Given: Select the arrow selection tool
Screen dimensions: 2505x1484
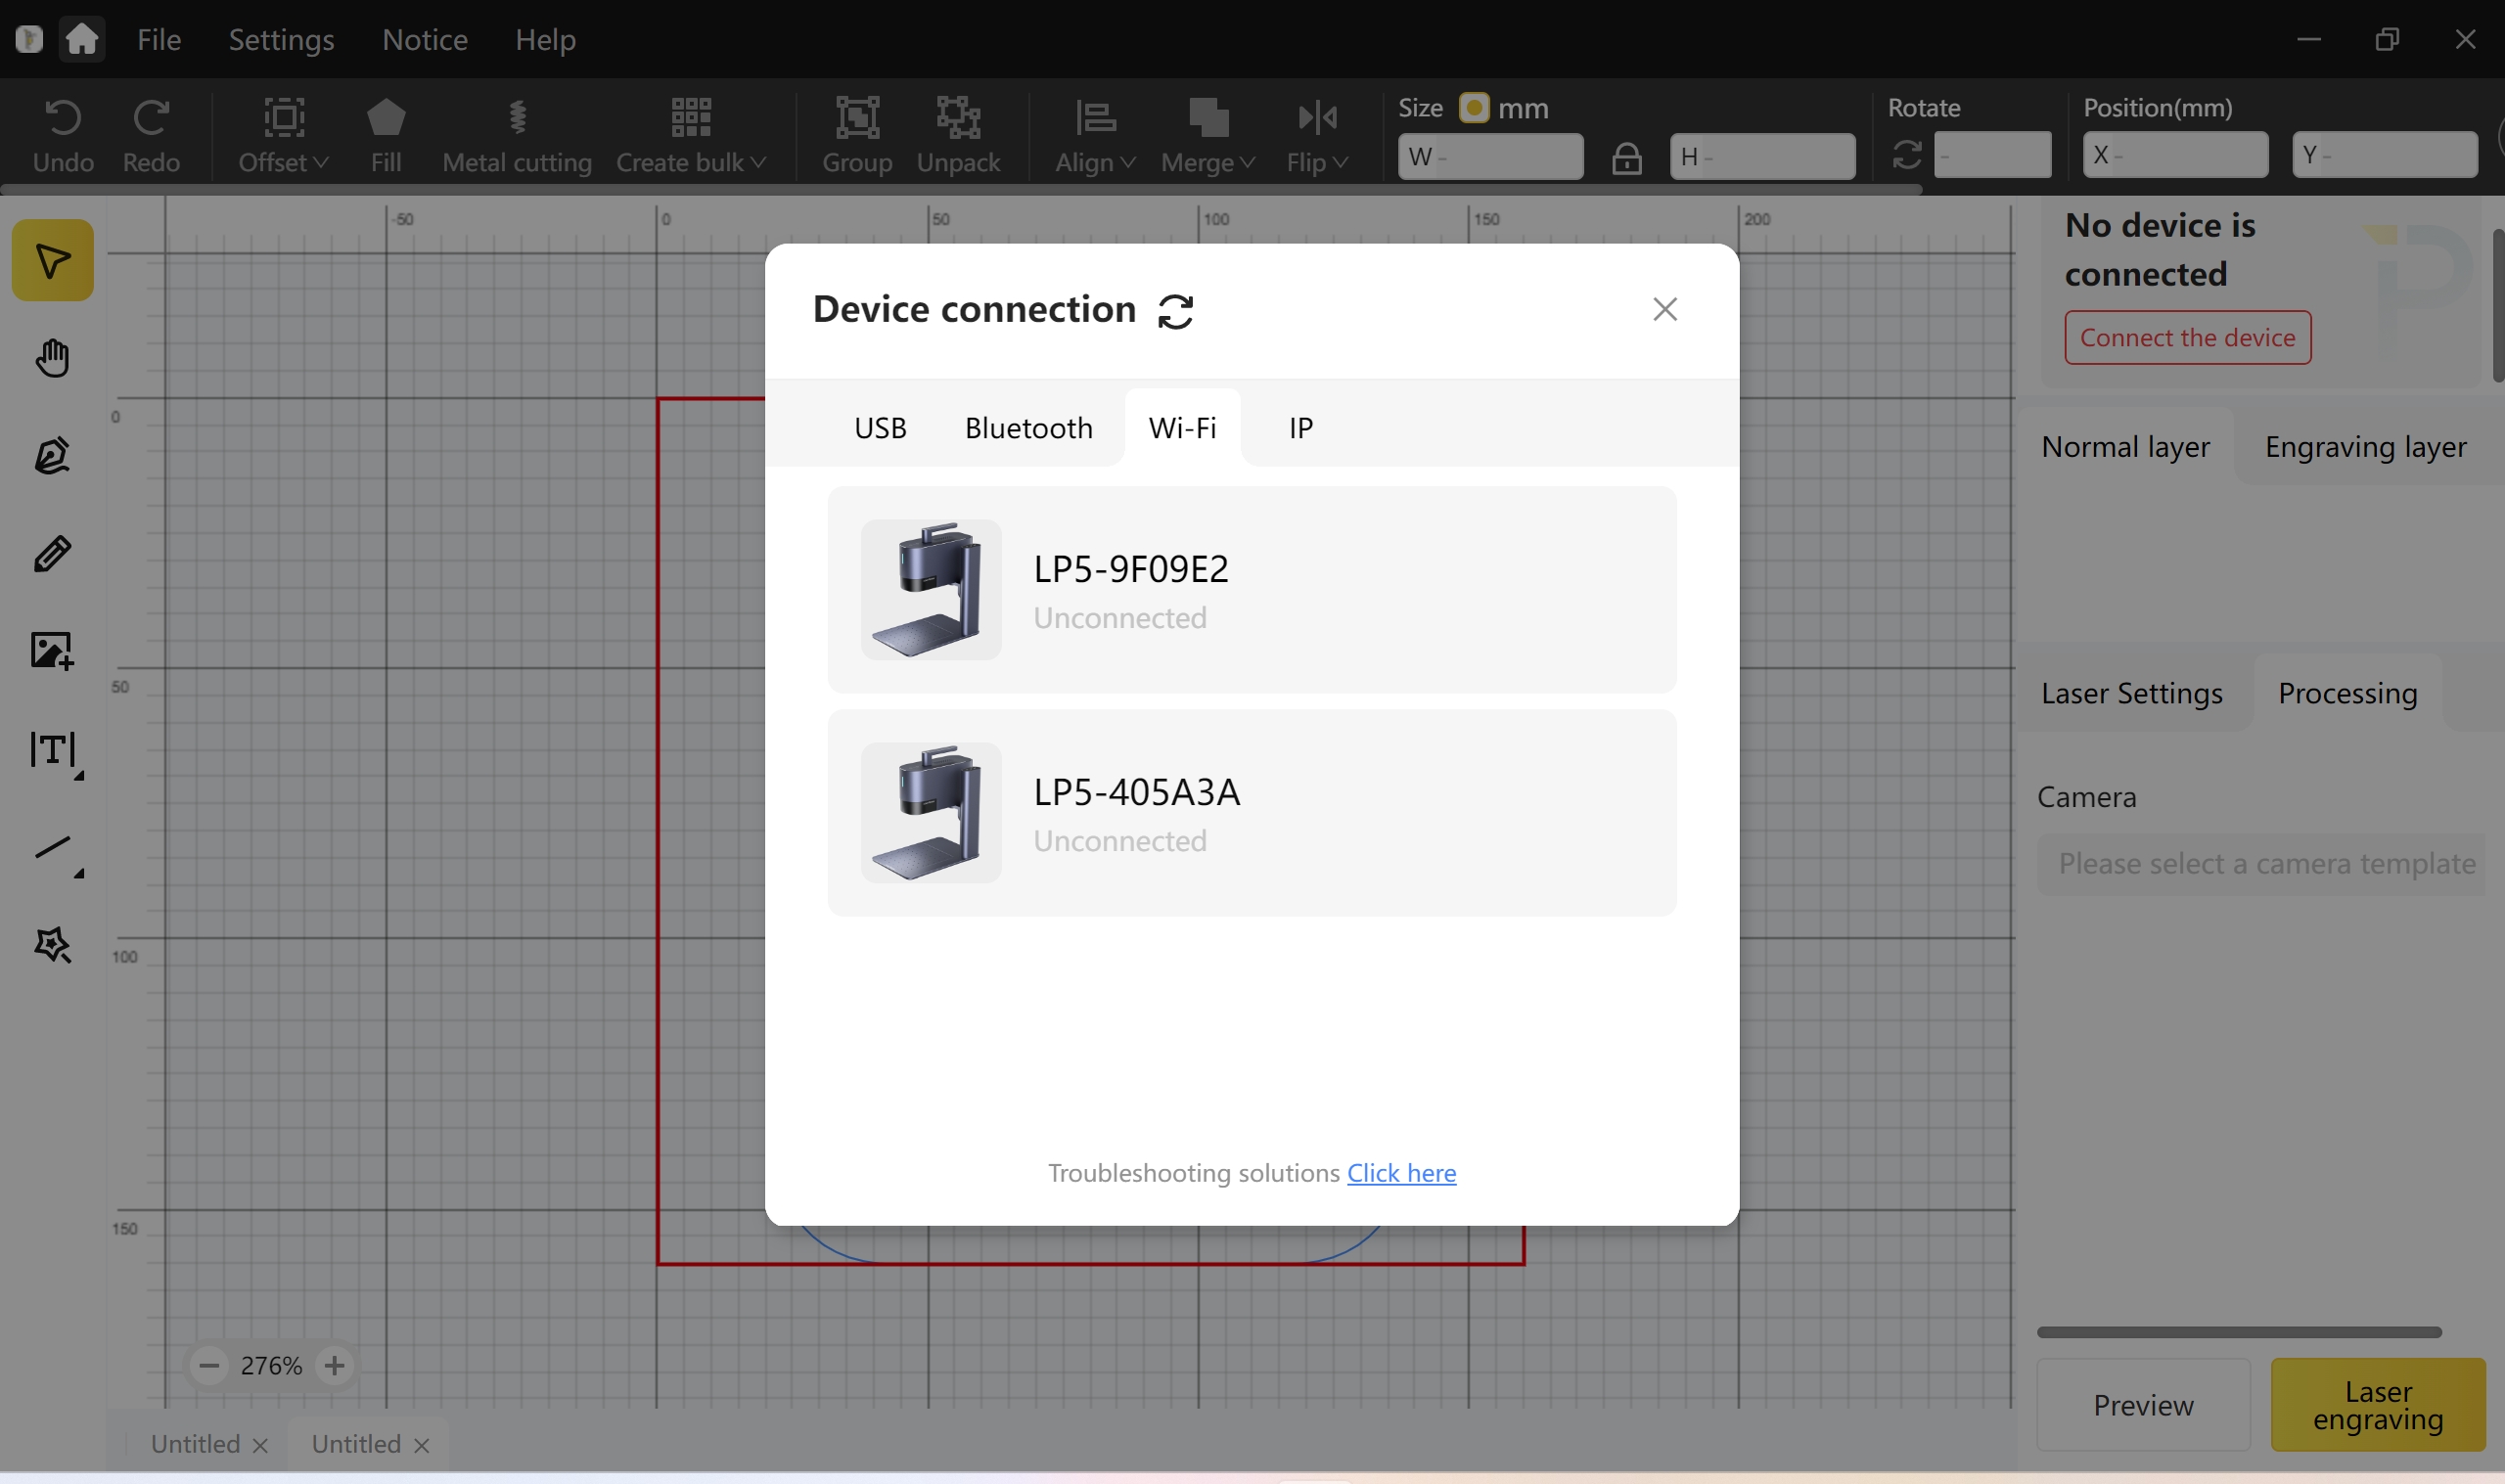Looking at the screenshot, I should tap(52, 261).
